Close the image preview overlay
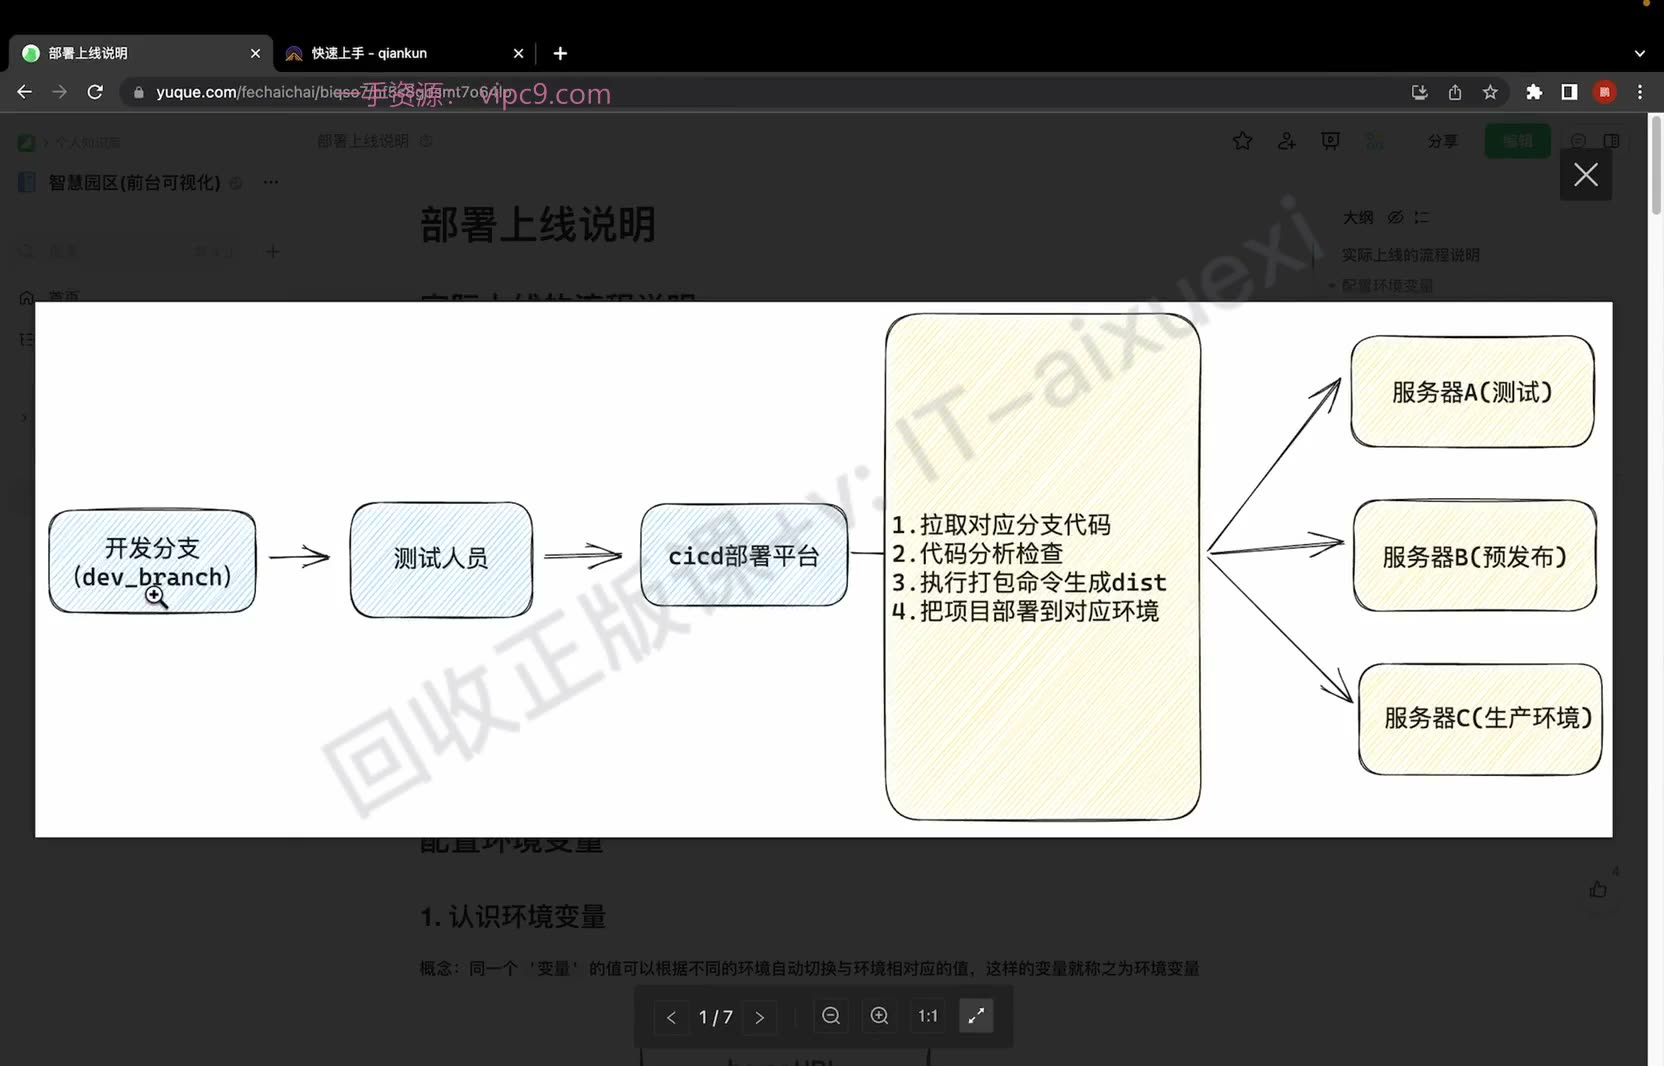This screenshot has height=1066, width=1664. coord(1585,175)
